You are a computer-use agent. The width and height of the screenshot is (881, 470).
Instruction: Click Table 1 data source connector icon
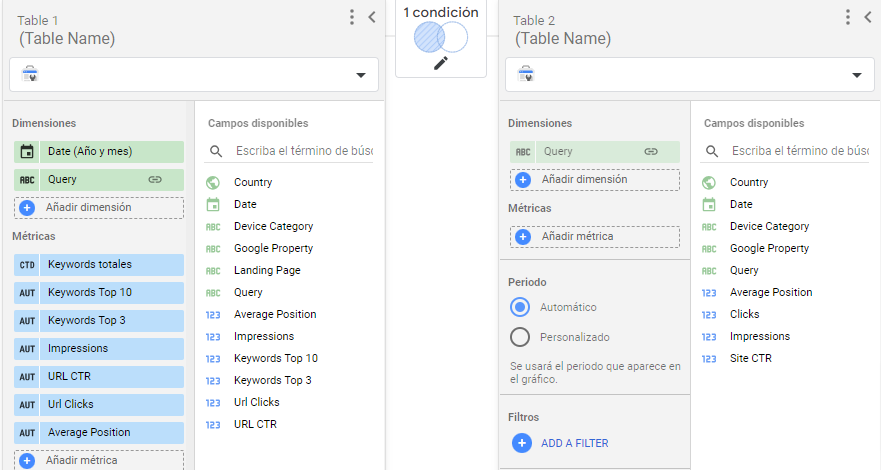point(29,74)
